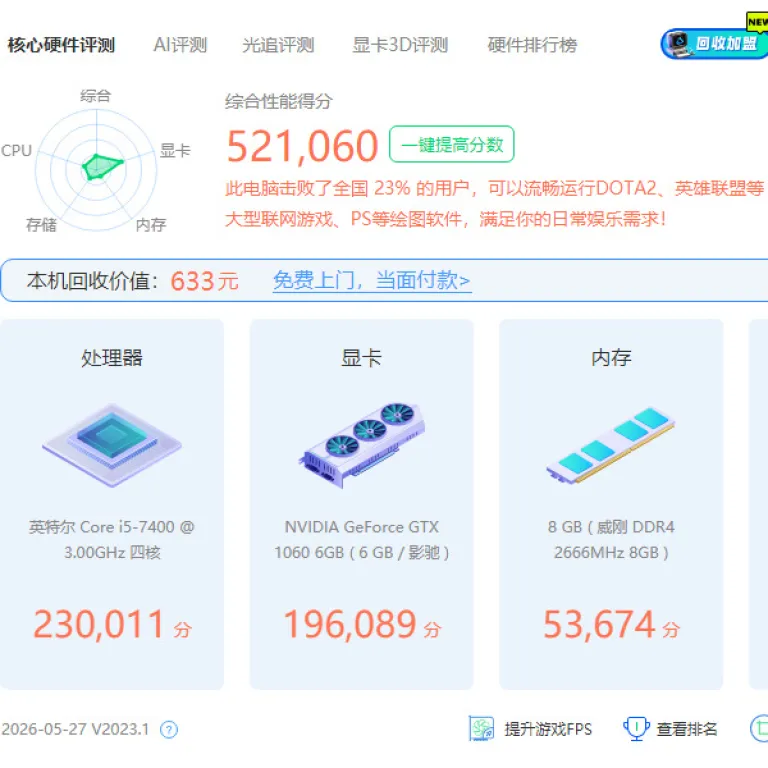Click the 回收加盟 computer icon

pyautogui.click(x=679, y=43)
